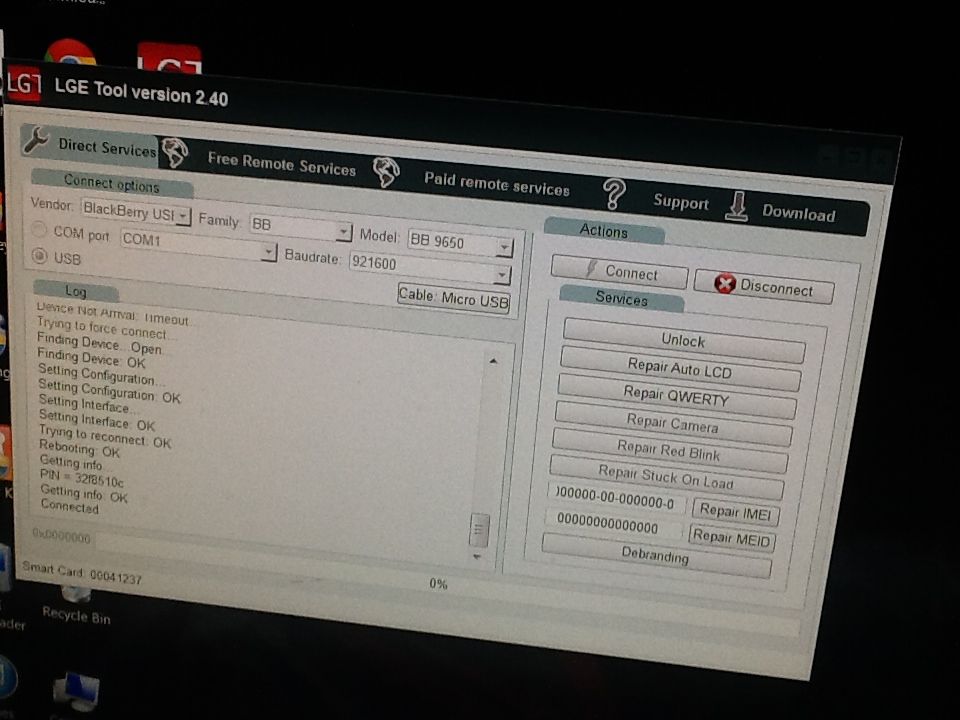The width and height of the screenshot is (960, 720).
Task: Click the globe icon before Paid remote services
Action: coord(386,173)
